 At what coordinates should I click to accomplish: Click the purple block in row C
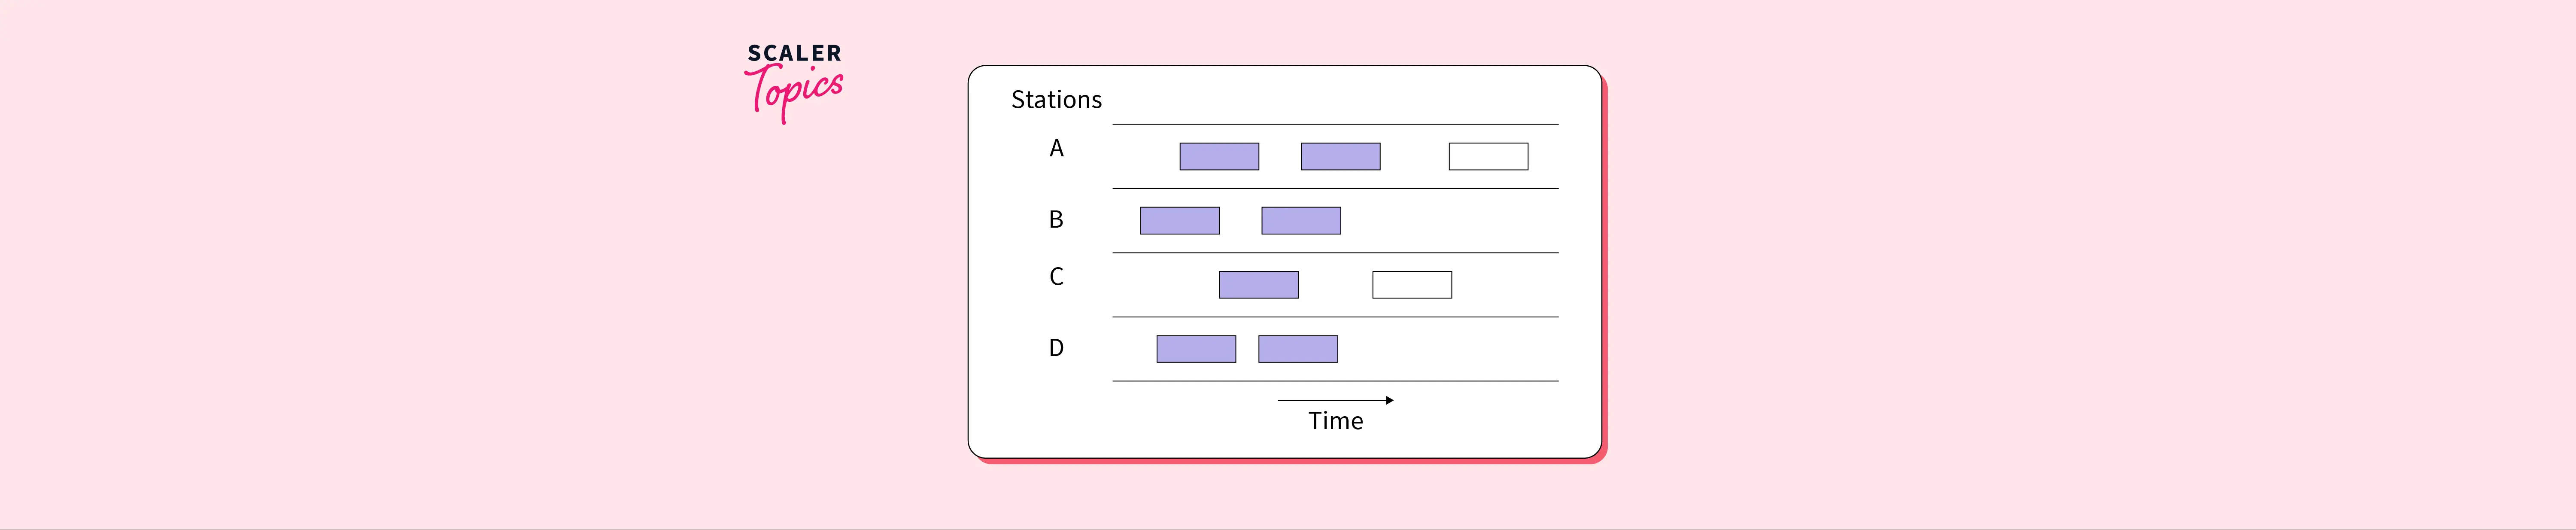click(1258, 285)
